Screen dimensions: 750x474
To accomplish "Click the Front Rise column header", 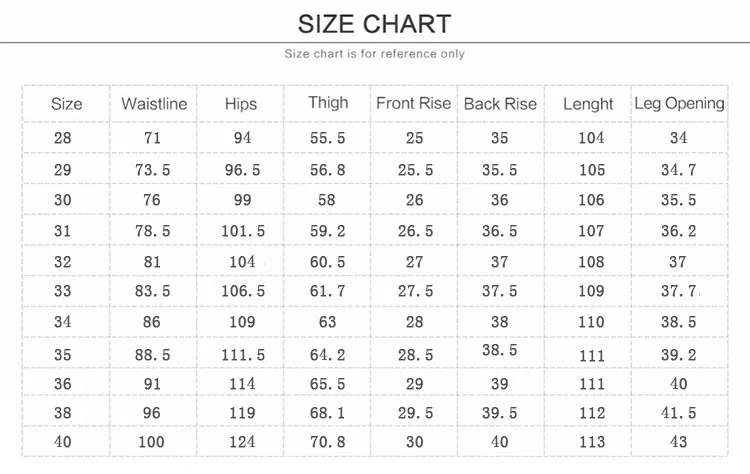I will [x=414, y=103].
